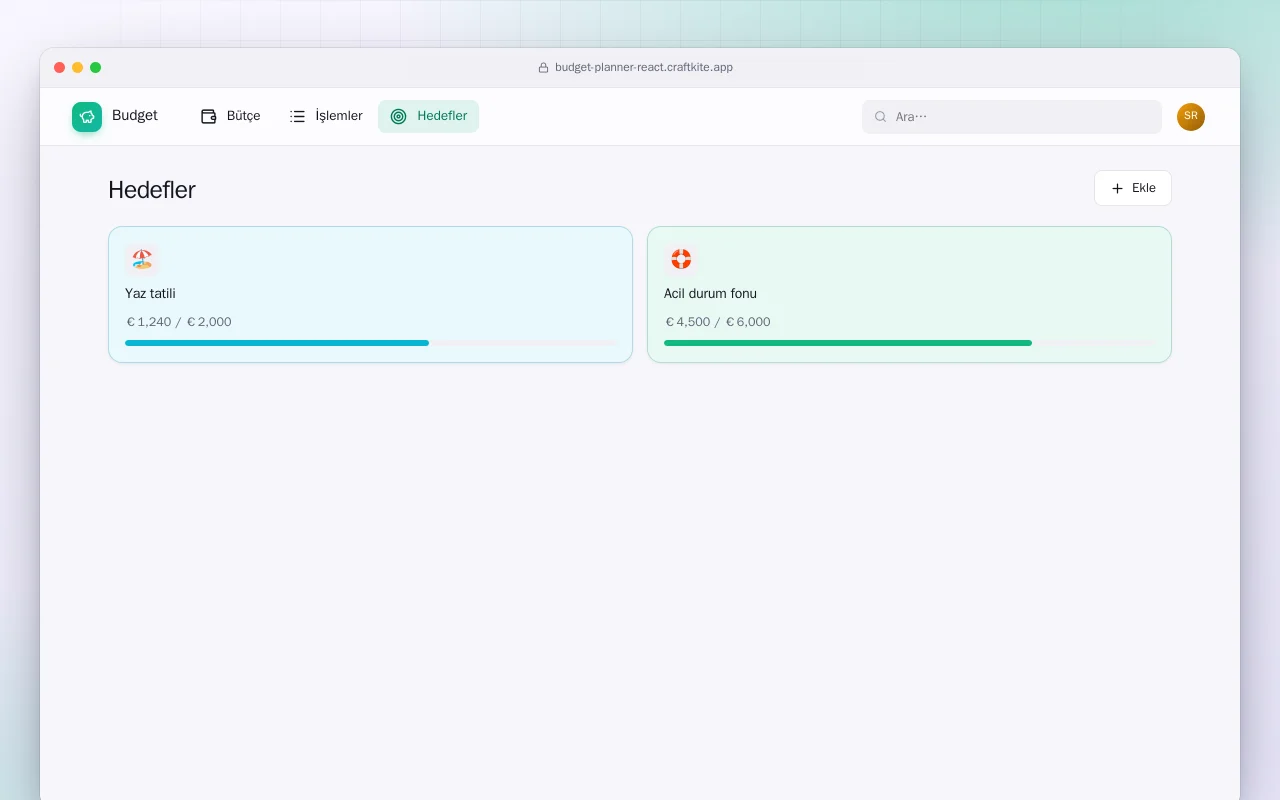Select the Hedefler tab
This screenshot has width=1280, height=800.
pyautogui.click(x=428, y=116)
